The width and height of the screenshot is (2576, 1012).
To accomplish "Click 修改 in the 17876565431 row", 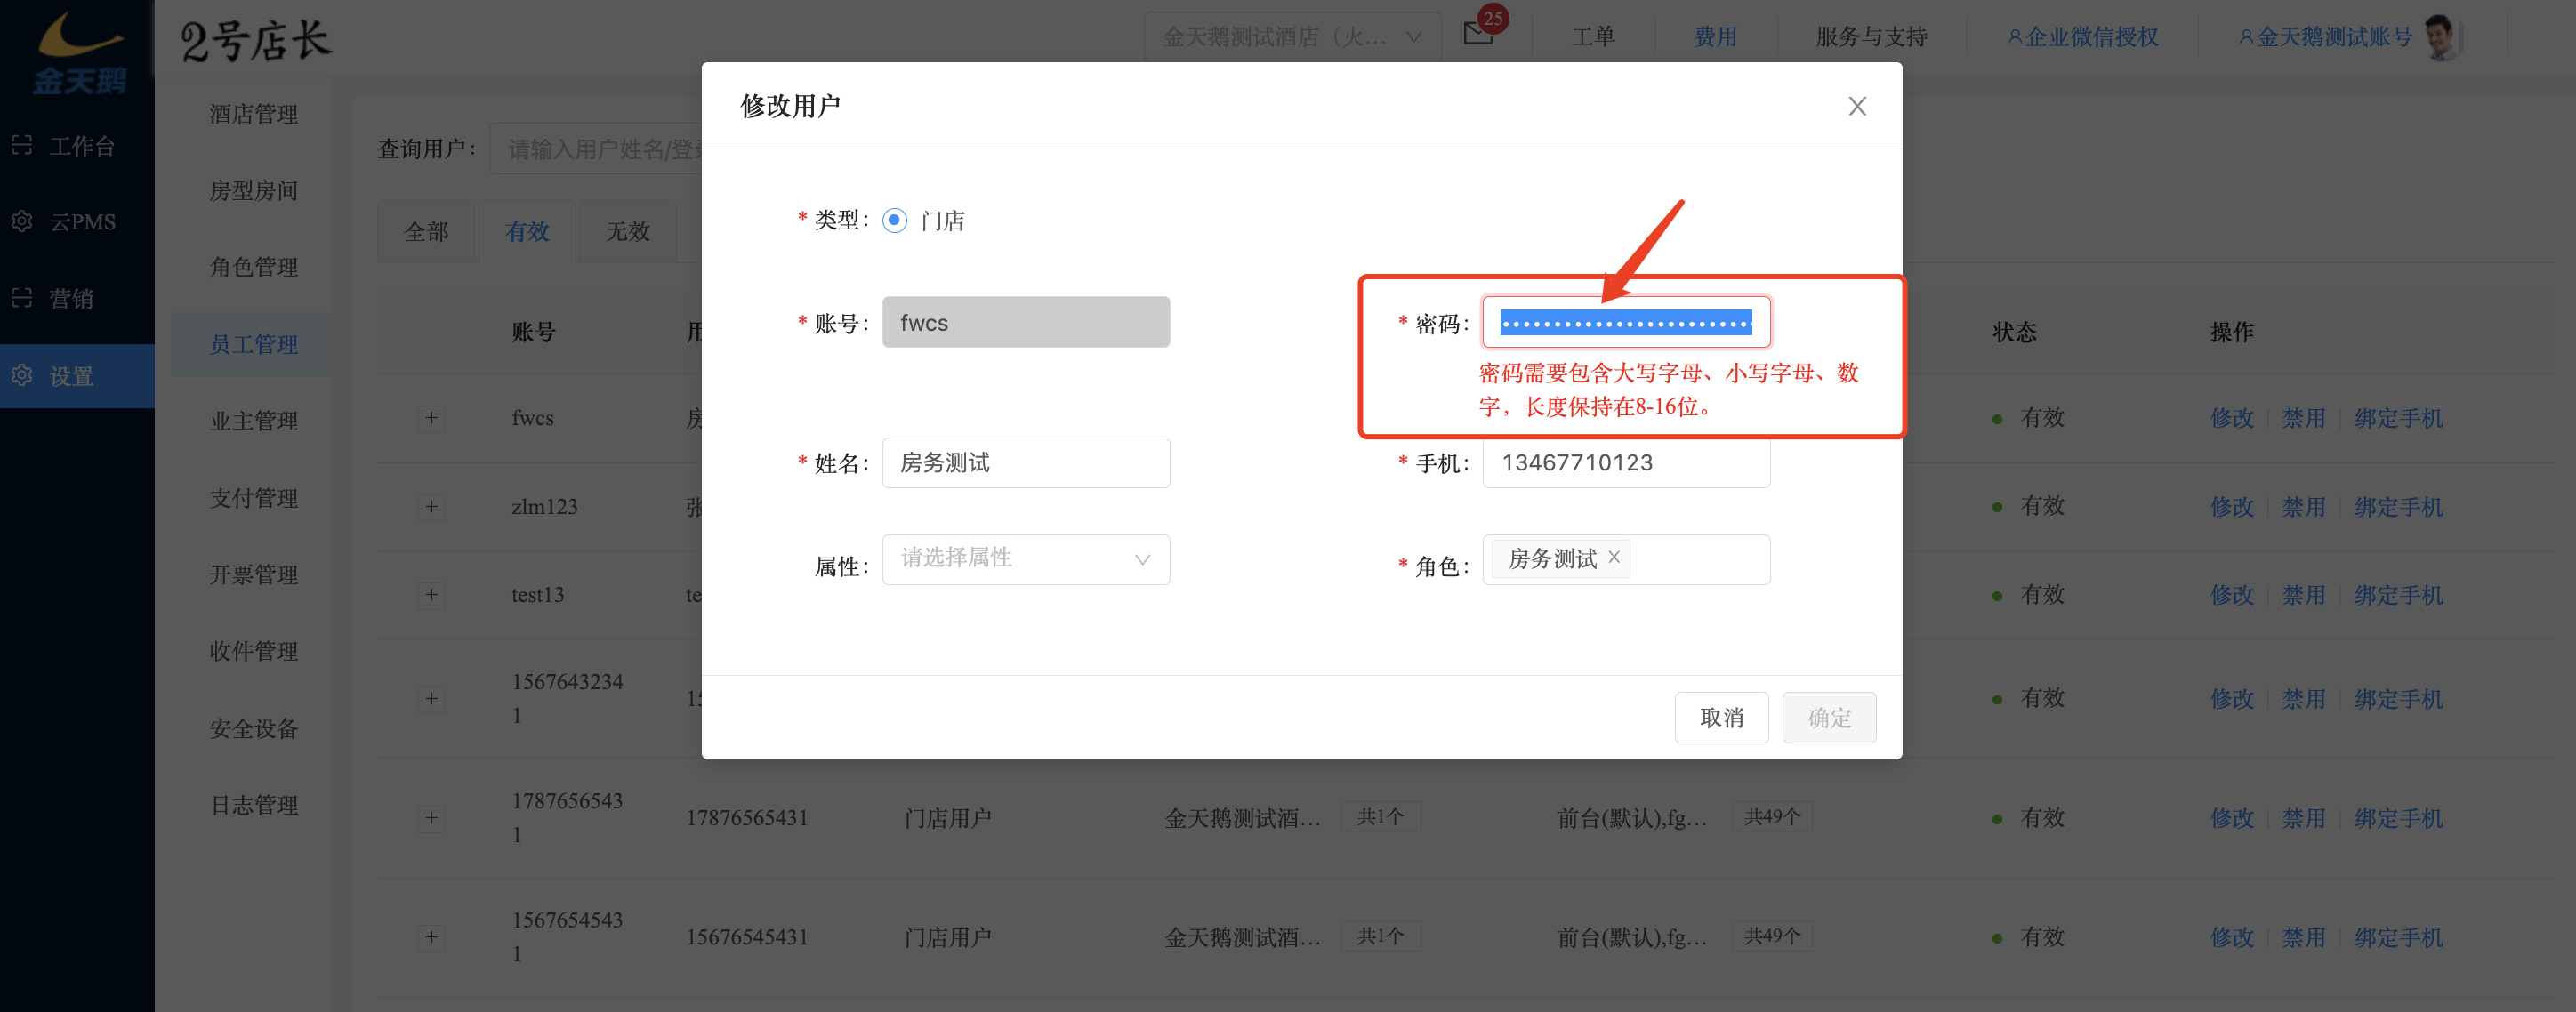I will tap(2232, 818).
